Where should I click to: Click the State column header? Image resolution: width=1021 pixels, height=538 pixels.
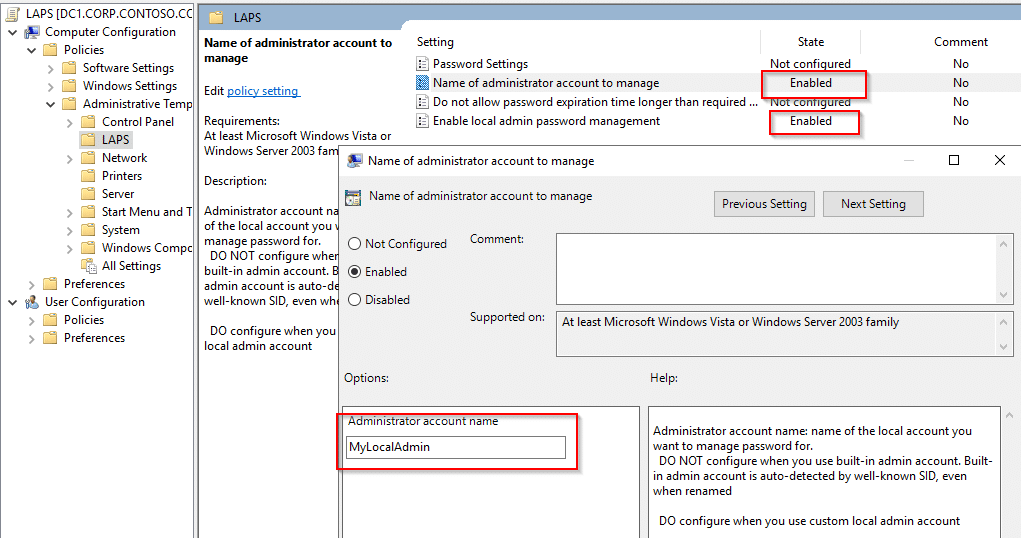click(811, 42)
